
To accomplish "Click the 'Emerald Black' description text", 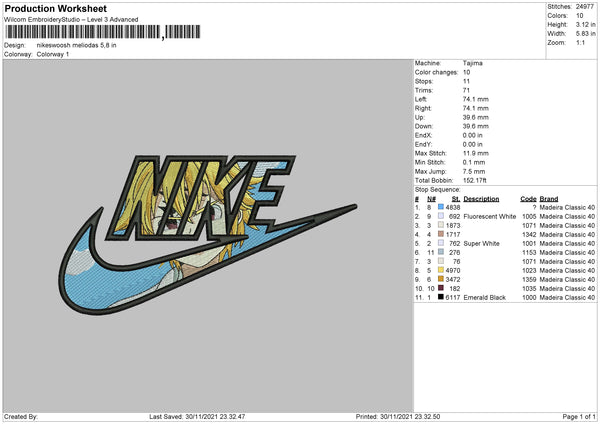I will [484, 297].
